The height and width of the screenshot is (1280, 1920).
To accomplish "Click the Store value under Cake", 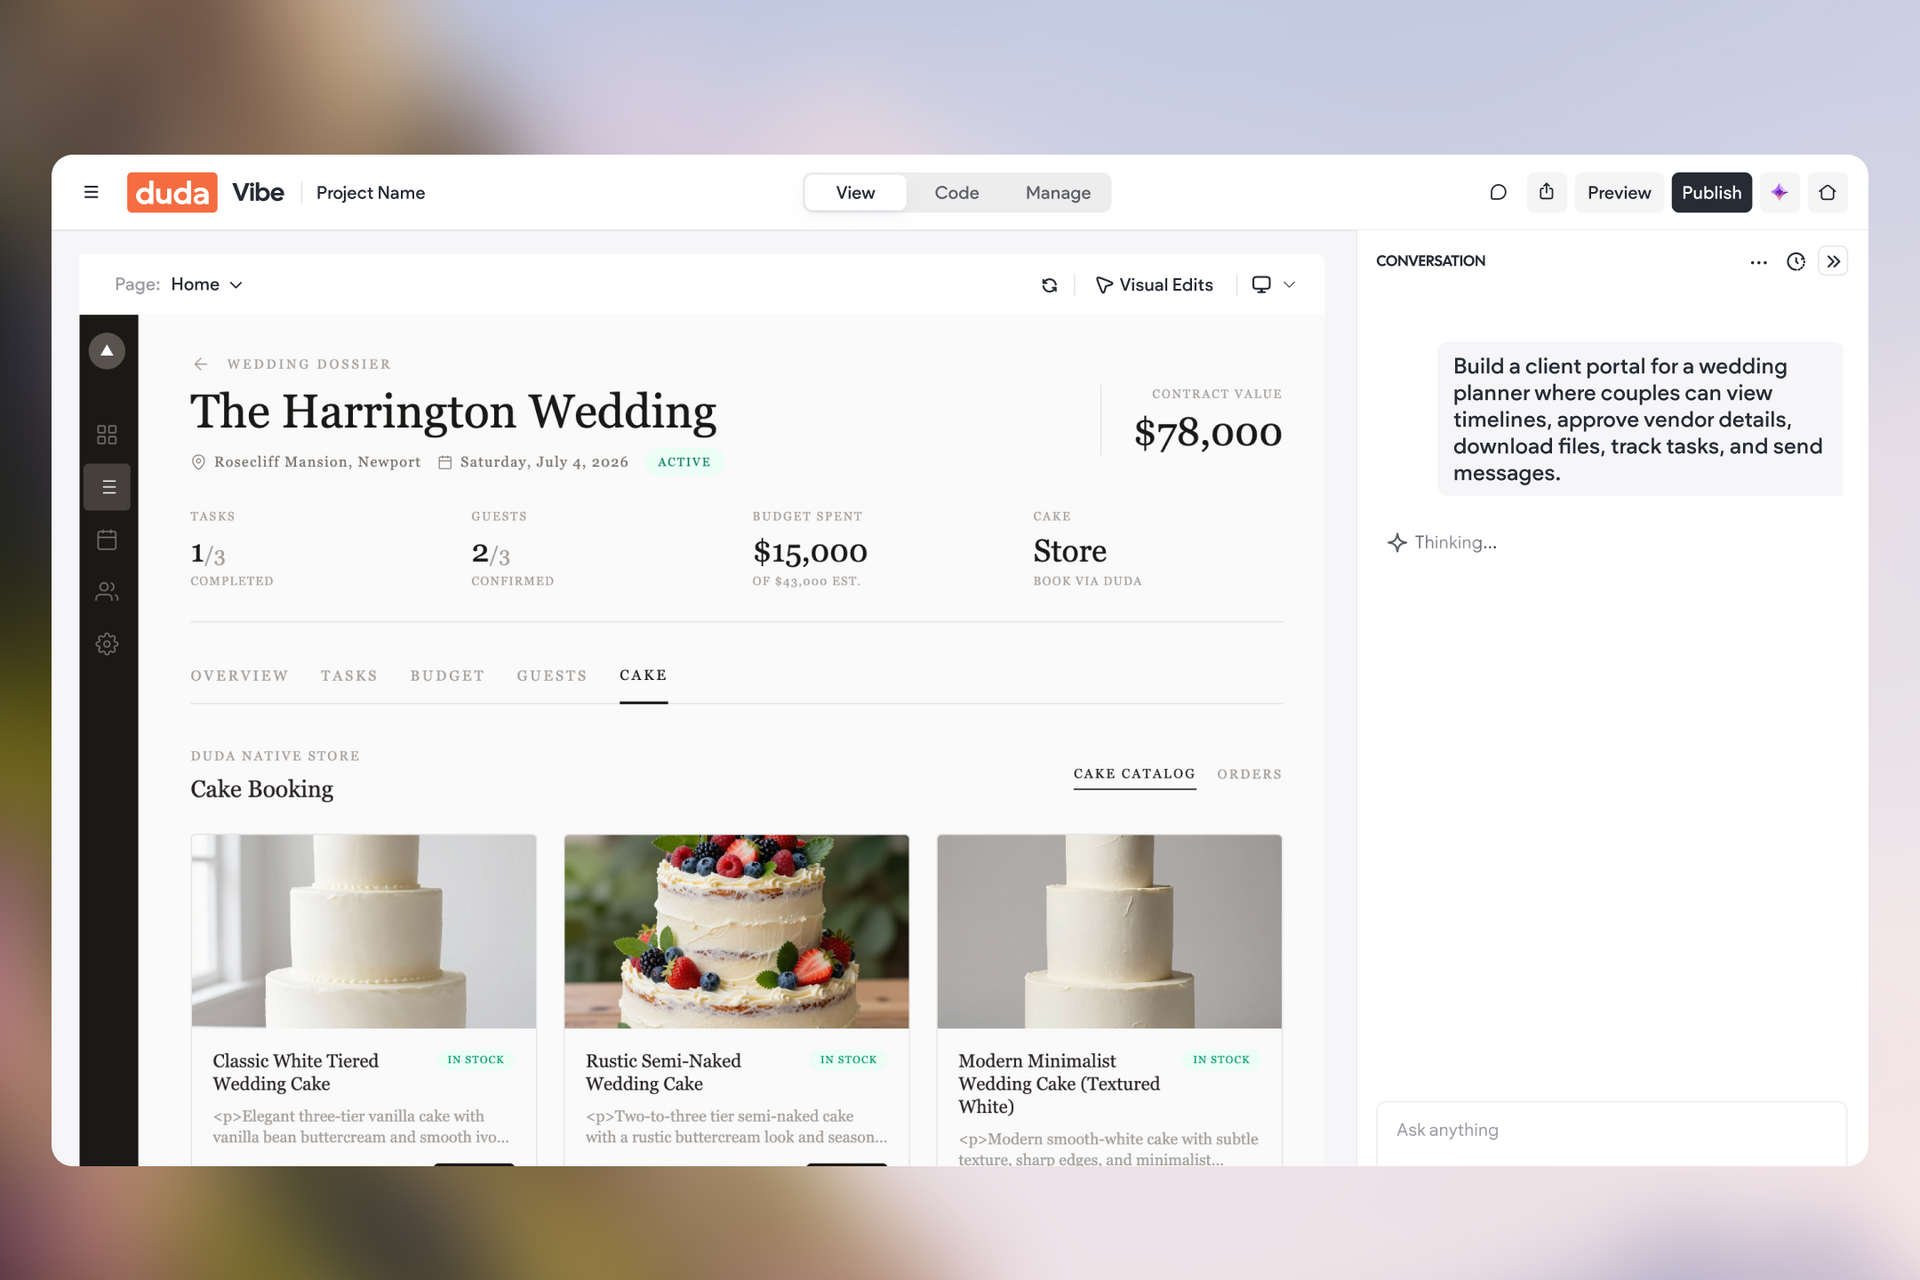I will 1070,552.
